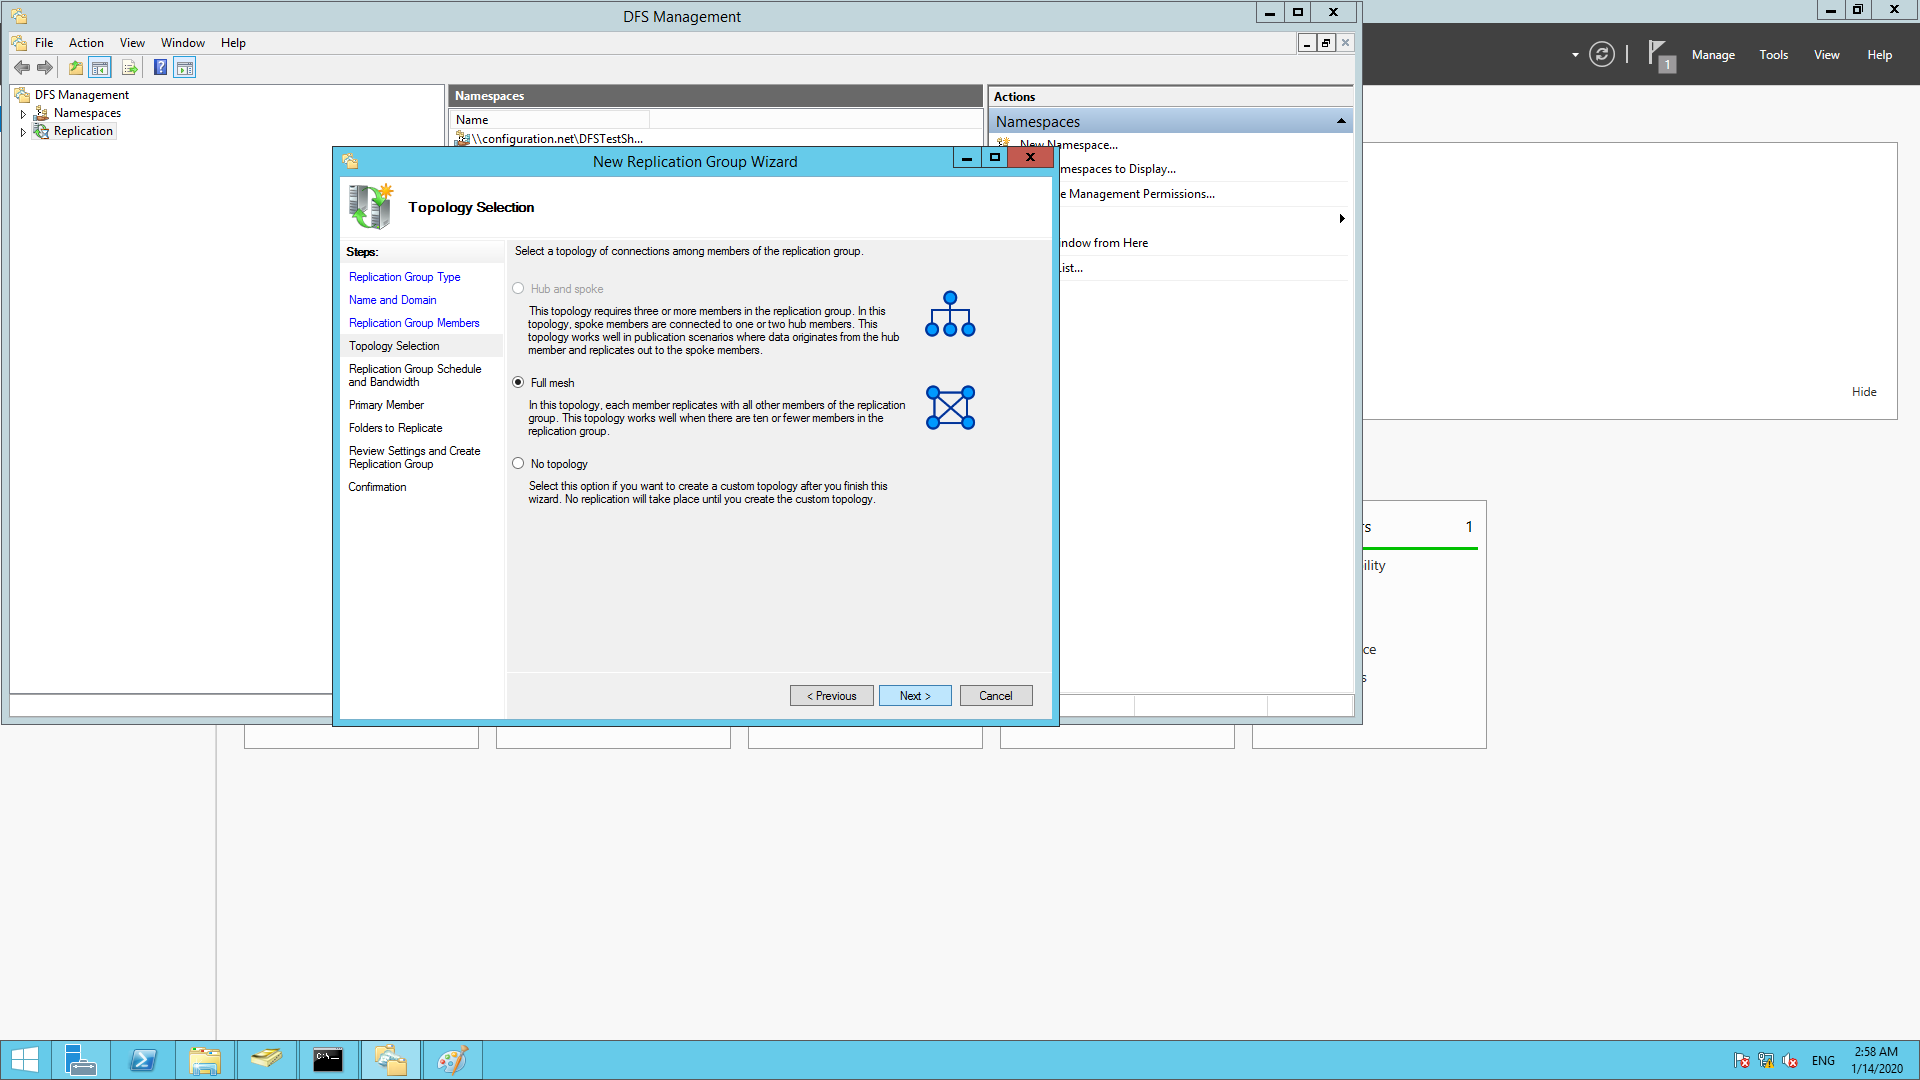Select the Hub and spoke radio button
This screenshot has width=1920, height=1080.
(518, 289)
